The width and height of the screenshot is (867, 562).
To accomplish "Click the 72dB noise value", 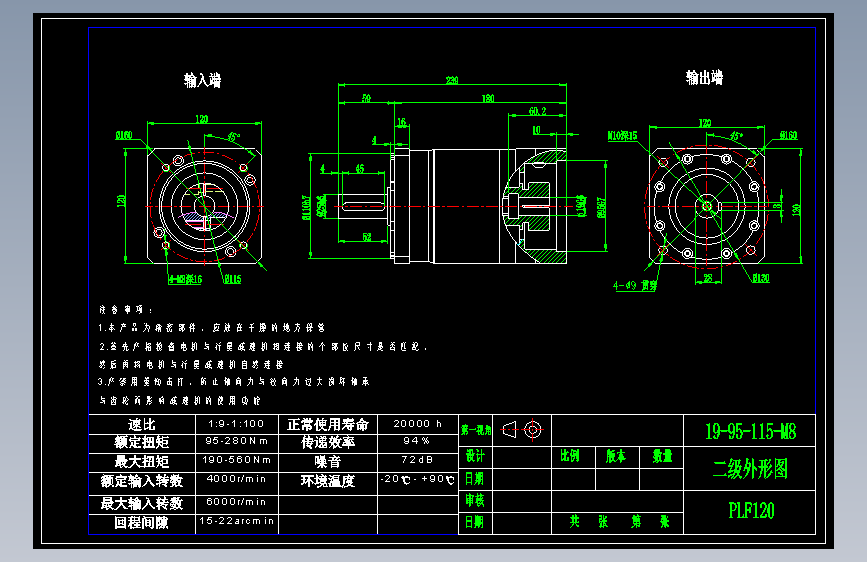I will click(417, 460).
